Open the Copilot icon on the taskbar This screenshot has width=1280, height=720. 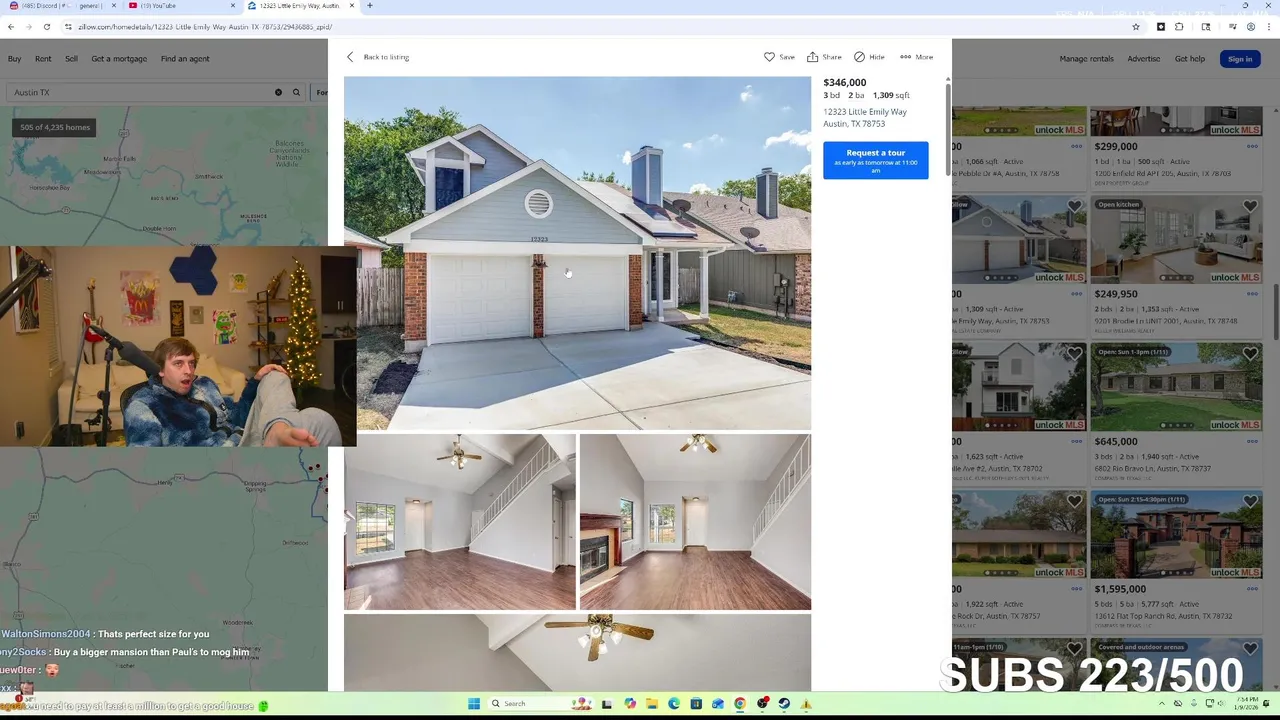(x=629, y=704)
